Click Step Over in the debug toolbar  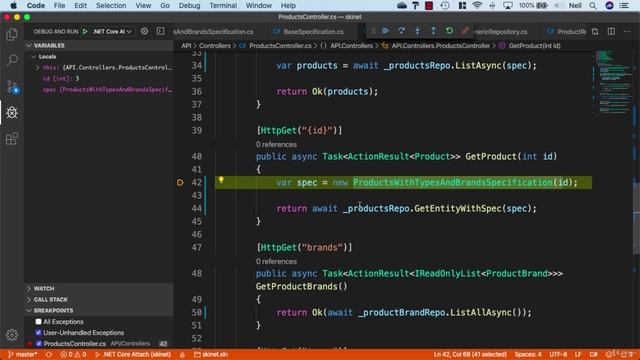(401, 31)
